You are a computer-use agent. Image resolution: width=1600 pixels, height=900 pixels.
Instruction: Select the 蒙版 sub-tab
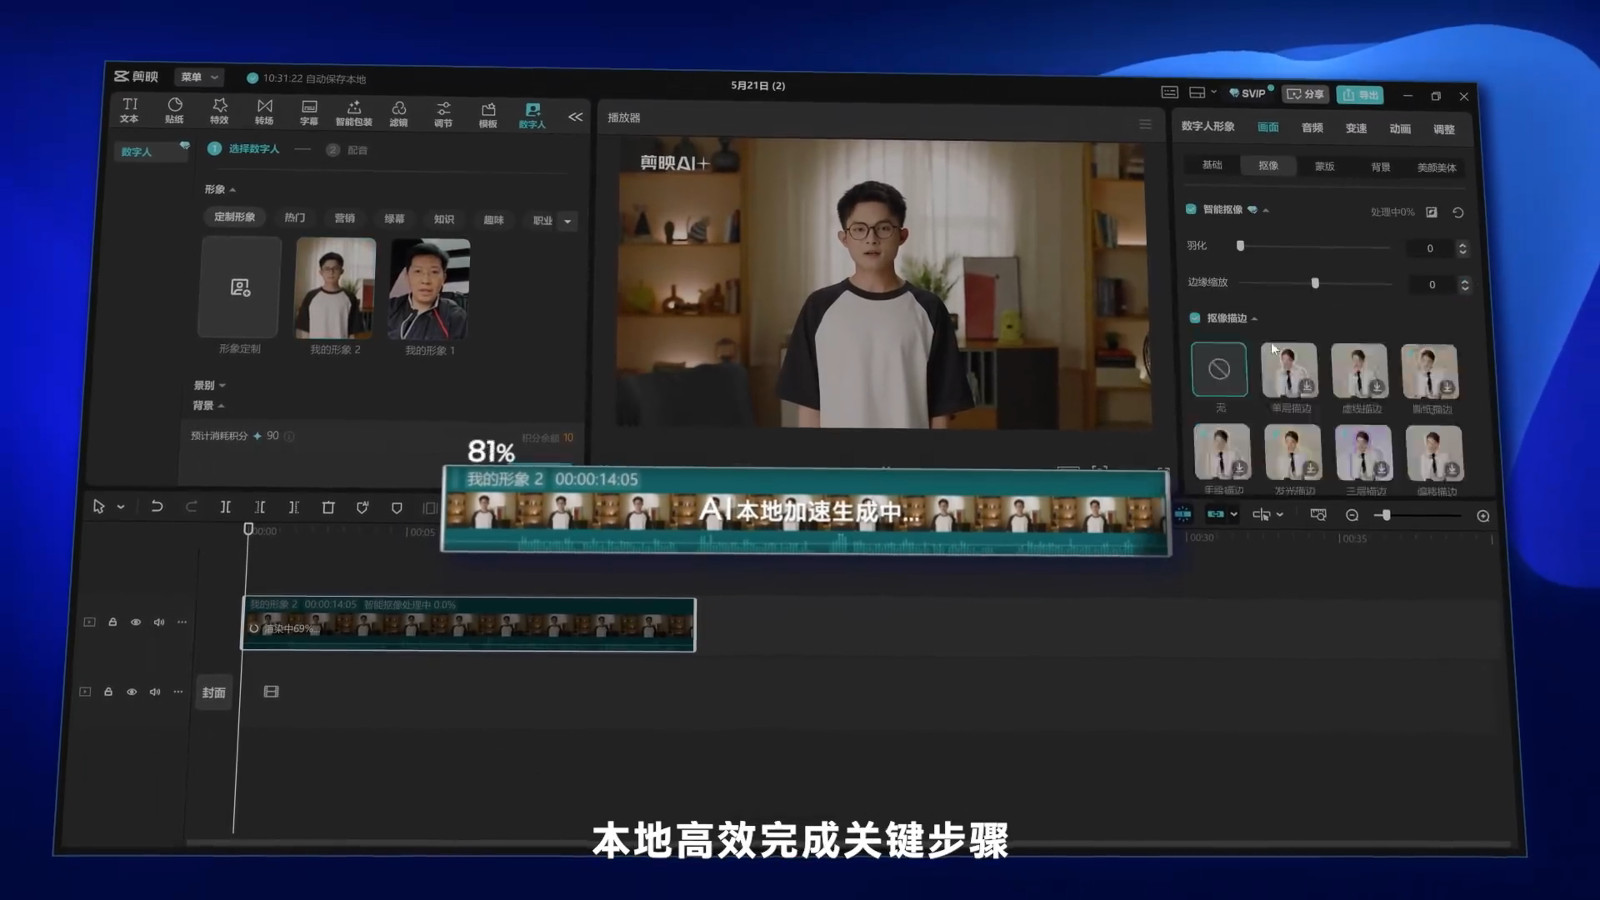[1324, 166]
